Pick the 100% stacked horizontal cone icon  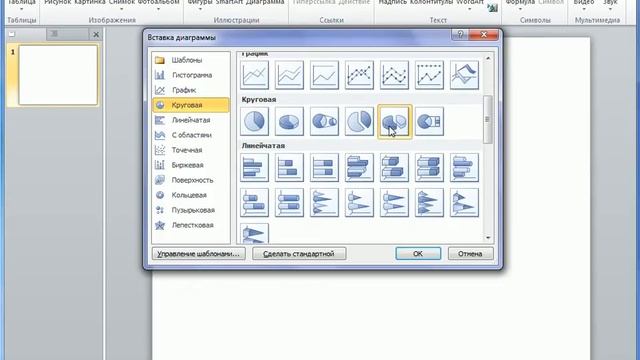tap(394, 202)
